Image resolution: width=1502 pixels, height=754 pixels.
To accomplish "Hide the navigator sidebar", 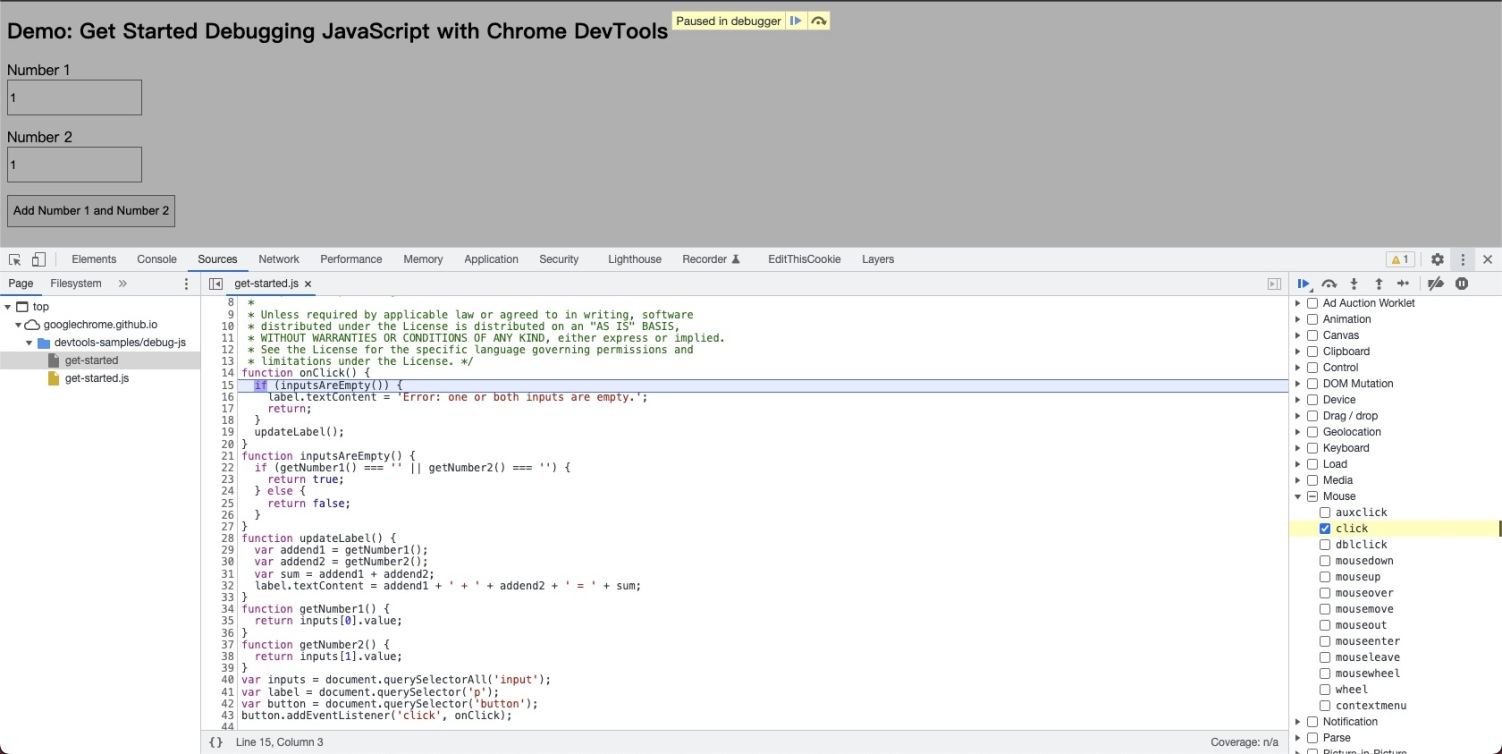I will click(216, 284).
